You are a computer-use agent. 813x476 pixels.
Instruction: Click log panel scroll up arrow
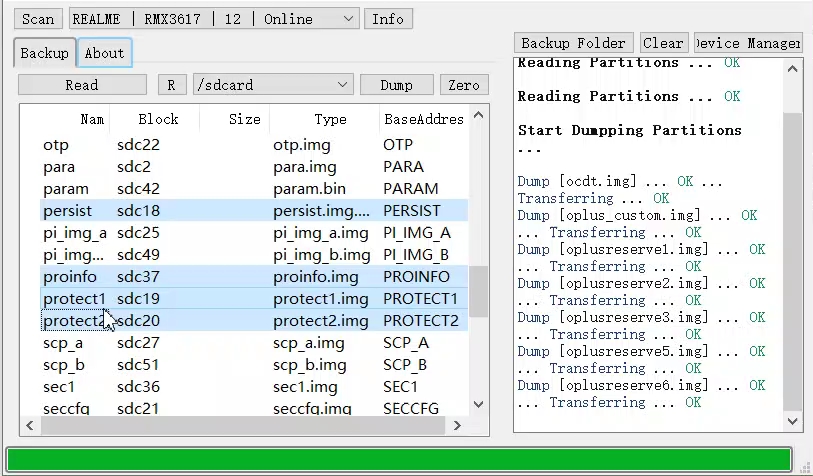[792, 69]
